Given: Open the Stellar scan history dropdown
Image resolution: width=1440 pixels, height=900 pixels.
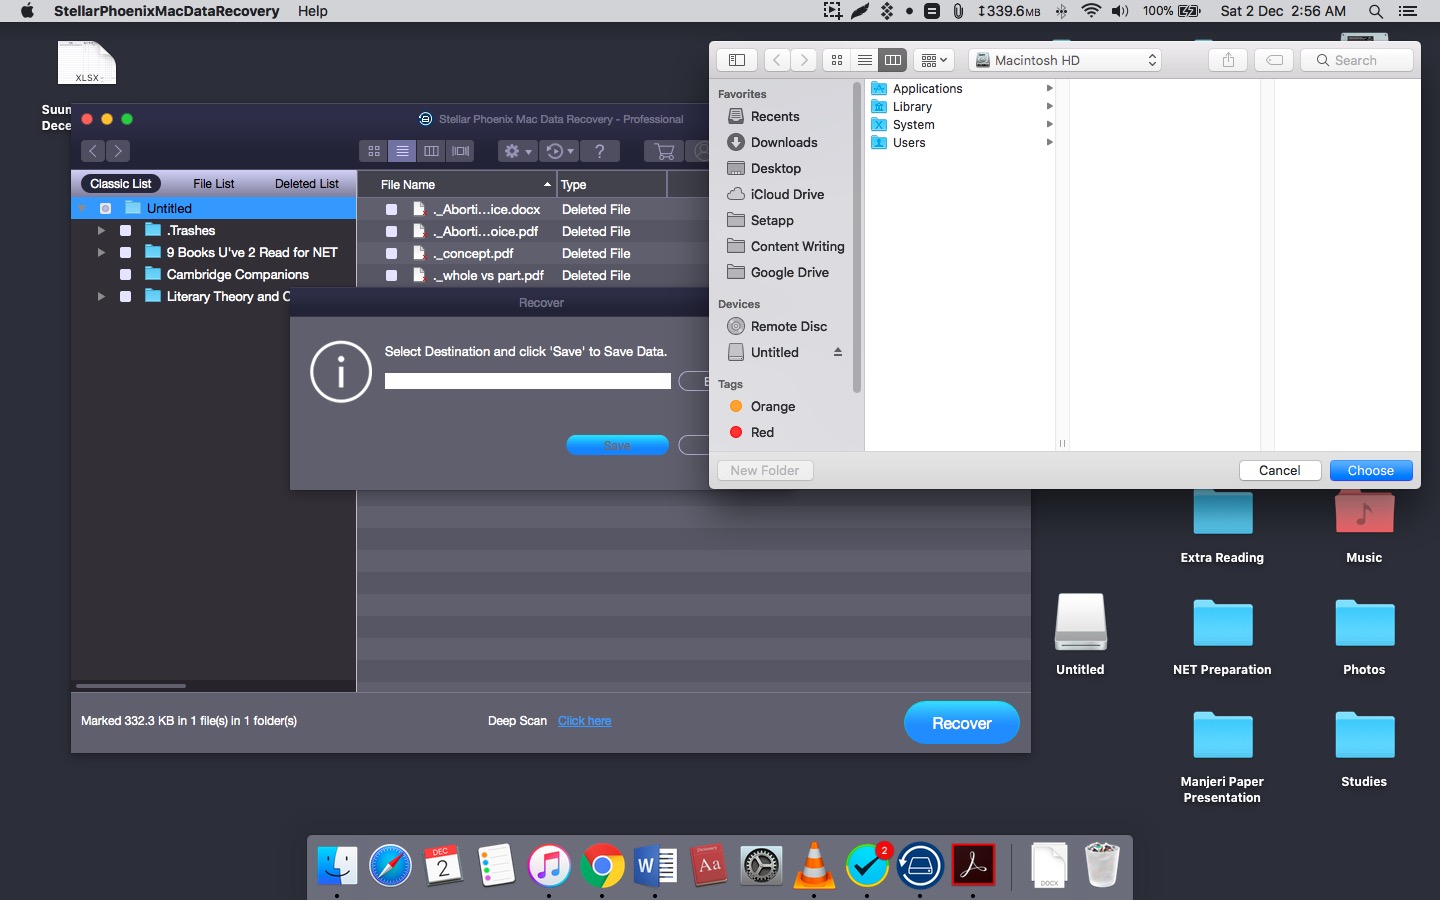Looking at the screenshot, I should (559, 151).
